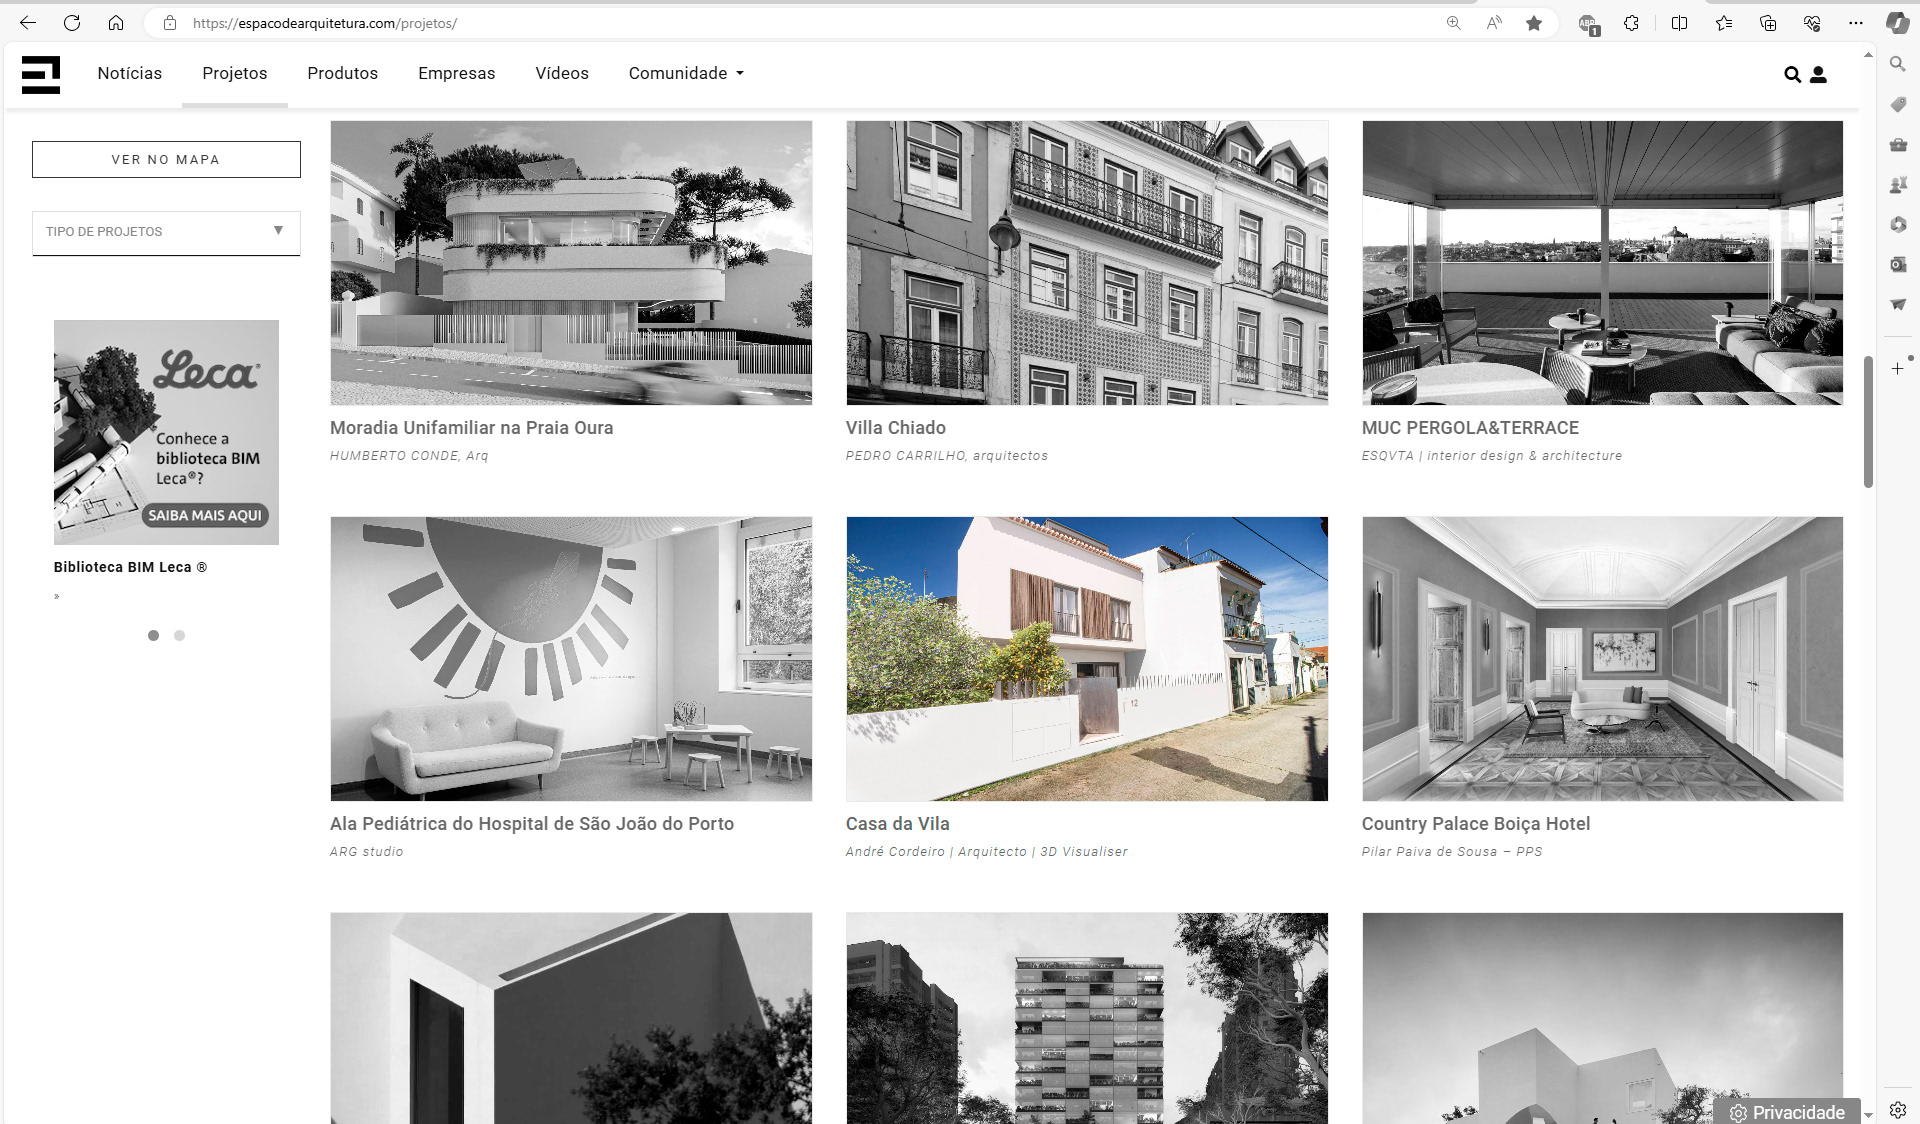Open the user account icon
This screenshot has height=1124, width=1920.
1818,75
